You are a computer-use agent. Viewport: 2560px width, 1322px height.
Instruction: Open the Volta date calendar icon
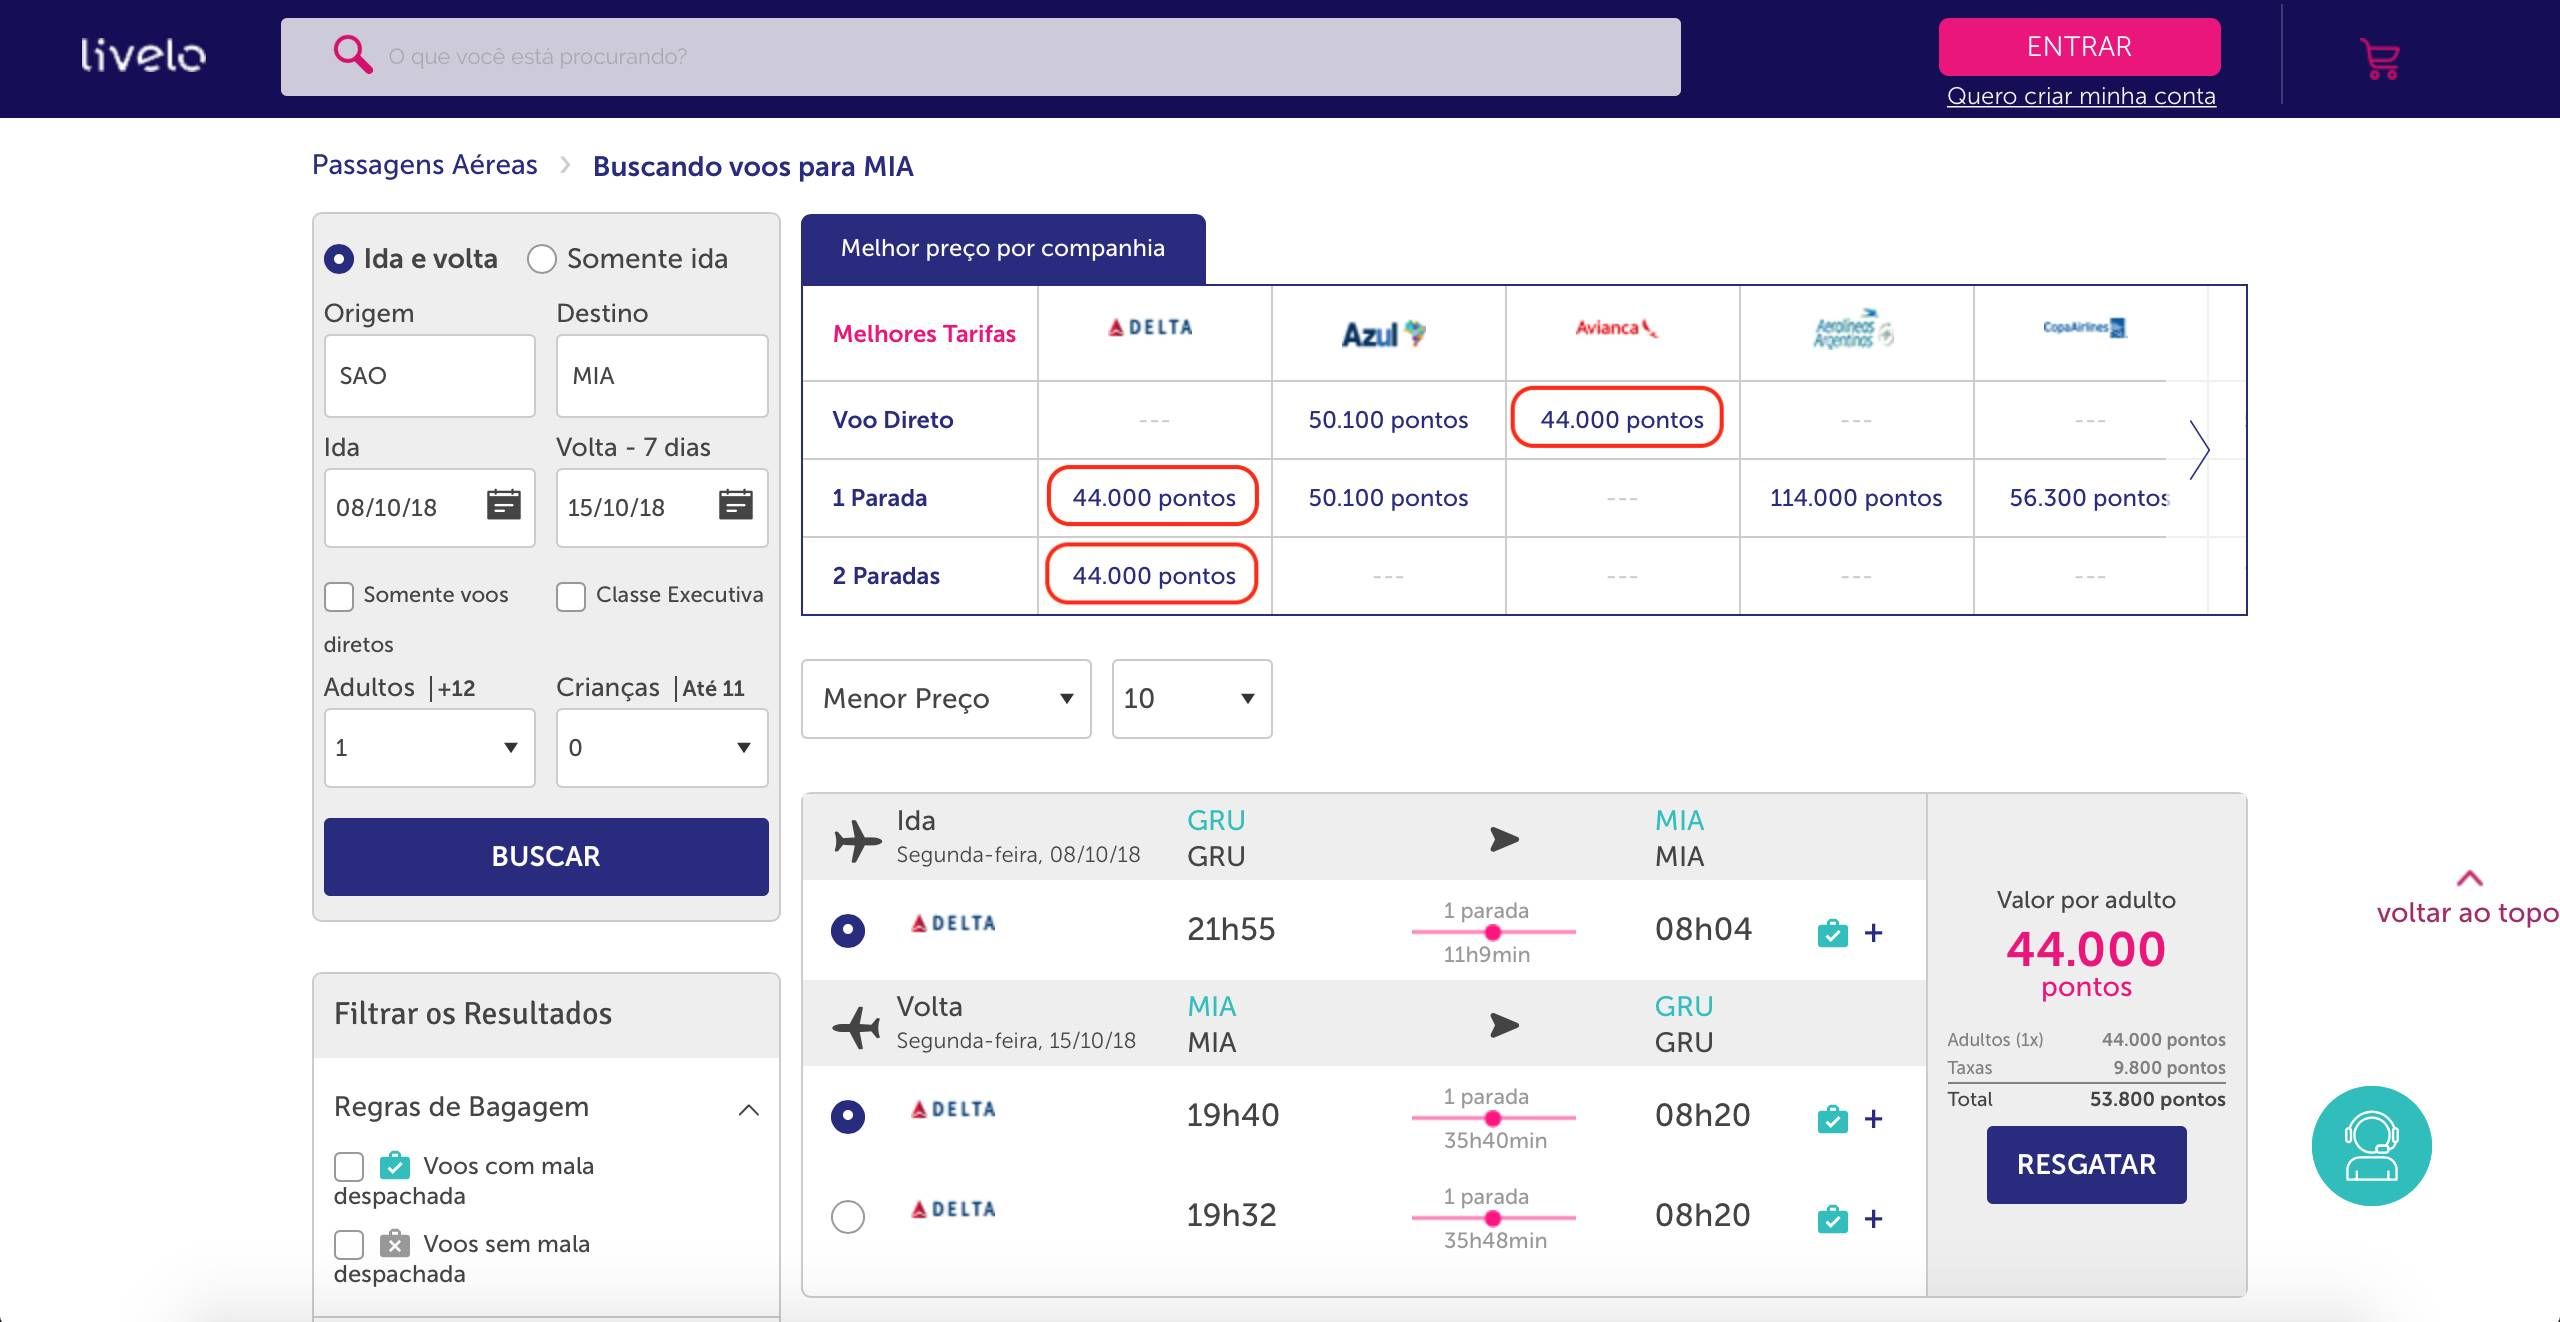click(735, 505)
